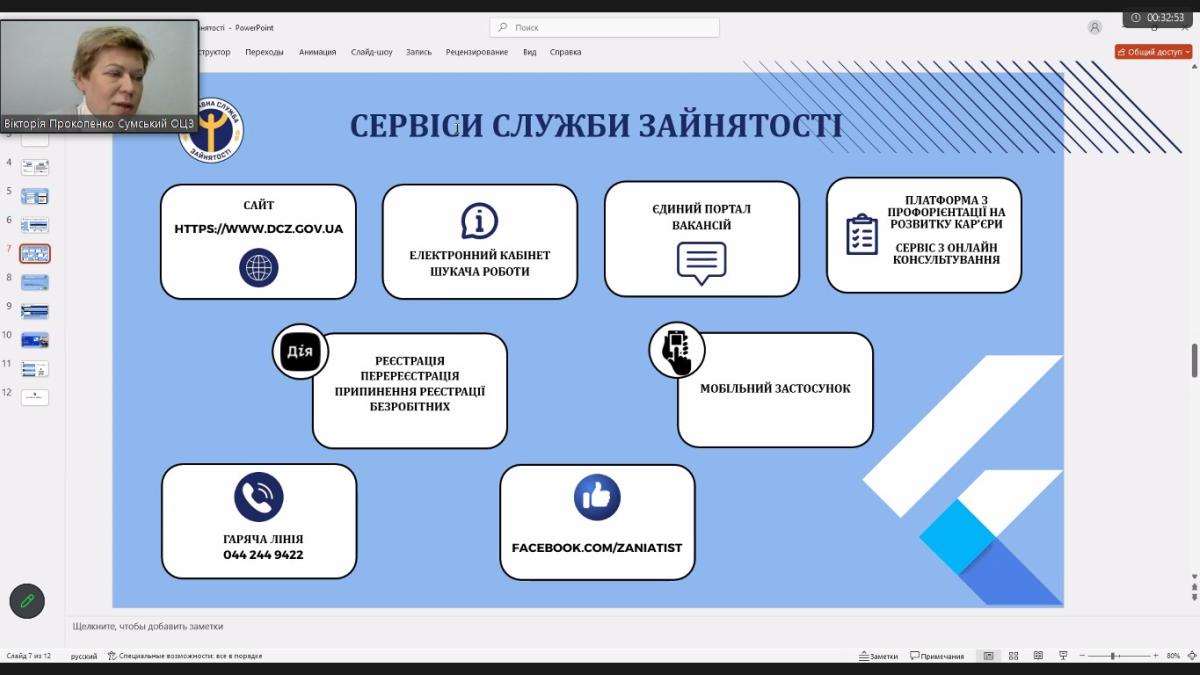Screen dimensions: 1200x675
Task: Open the Анимация ribbon tab
Action: (x=317, y=52)
